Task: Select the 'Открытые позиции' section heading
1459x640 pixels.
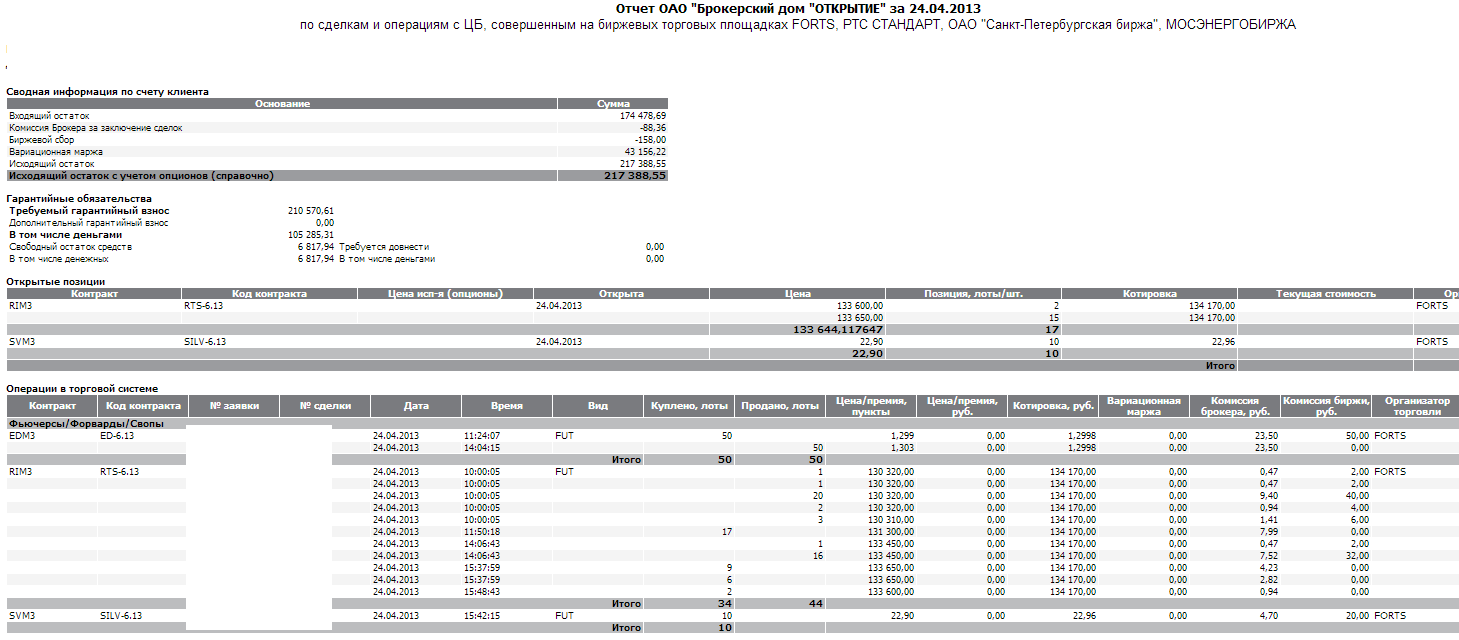Action: point(55,281)
